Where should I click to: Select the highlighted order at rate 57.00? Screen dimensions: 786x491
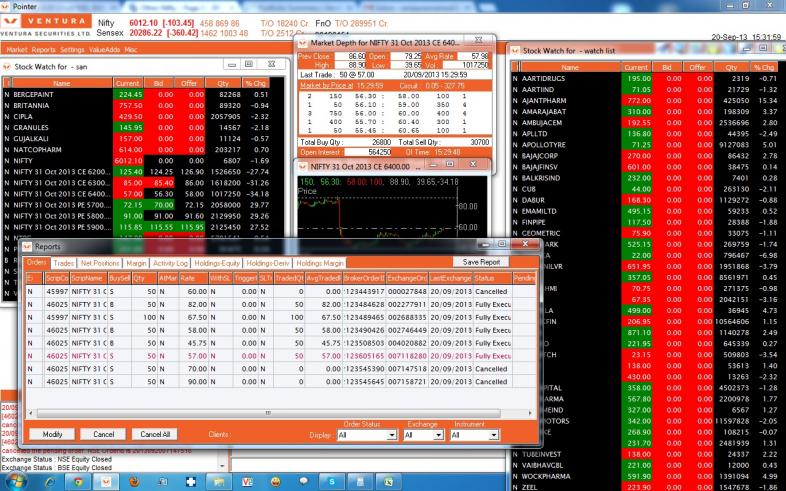pos(281,356)
